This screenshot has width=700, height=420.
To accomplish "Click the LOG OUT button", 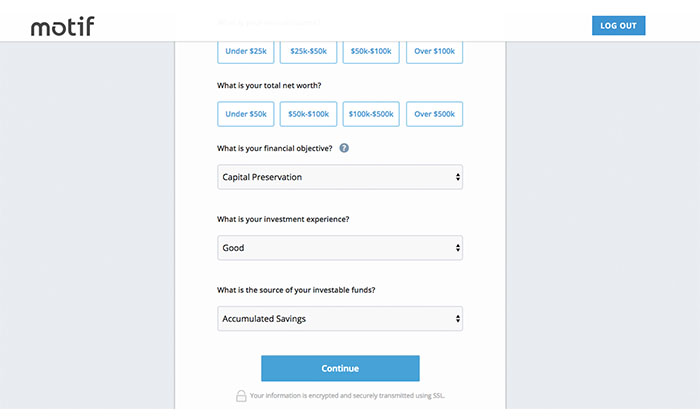I will tap(618, 25).
